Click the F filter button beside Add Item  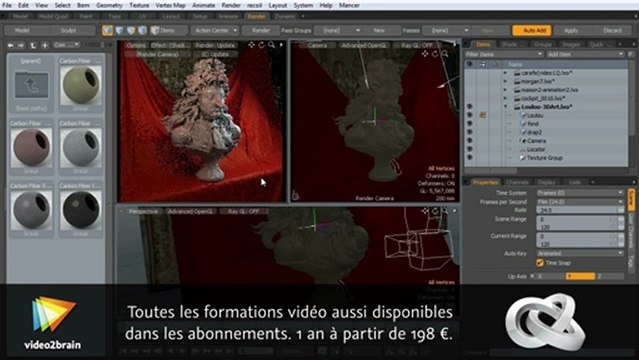pyautogui.click(x=630, y=54)
